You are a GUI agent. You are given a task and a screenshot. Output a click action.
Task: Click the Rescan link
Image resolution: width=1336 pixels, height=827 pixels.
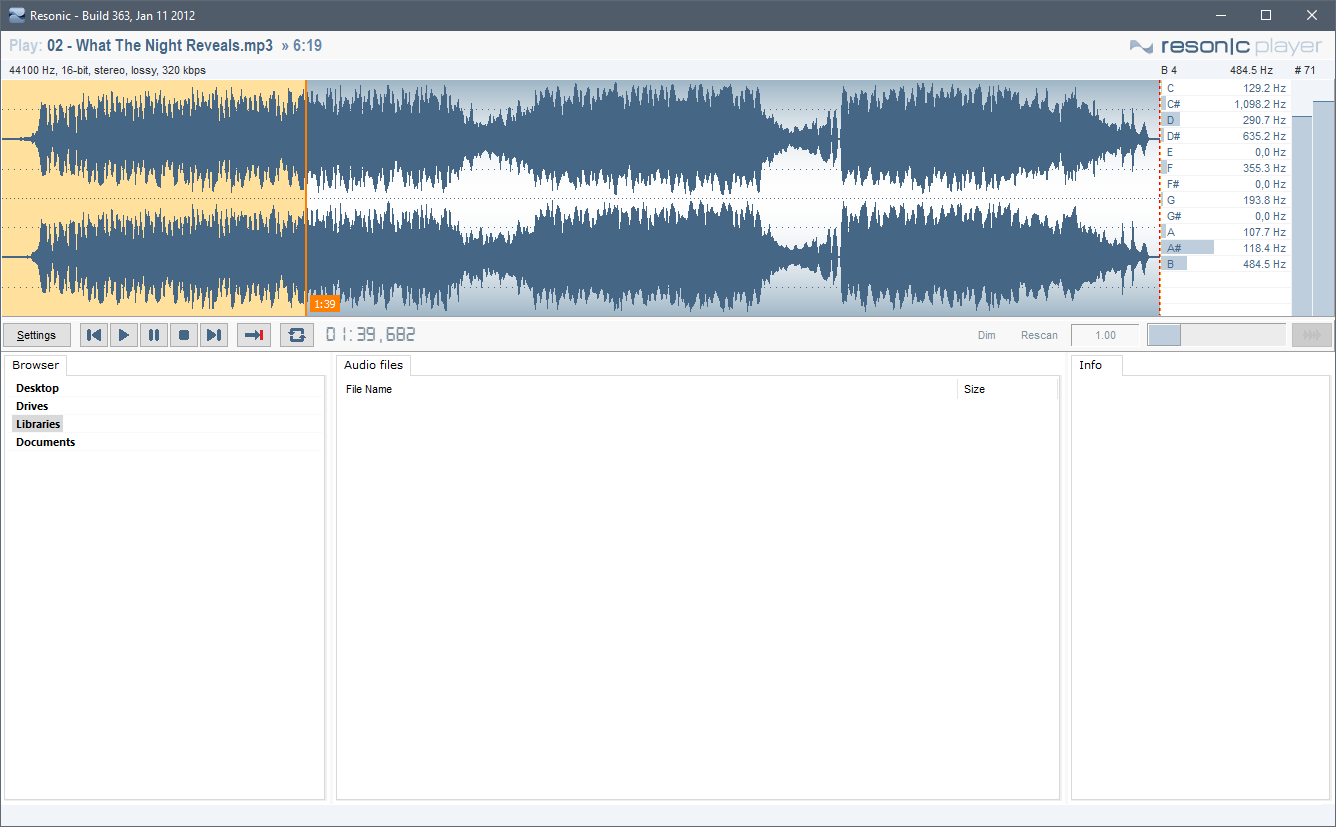(1039, 335)
